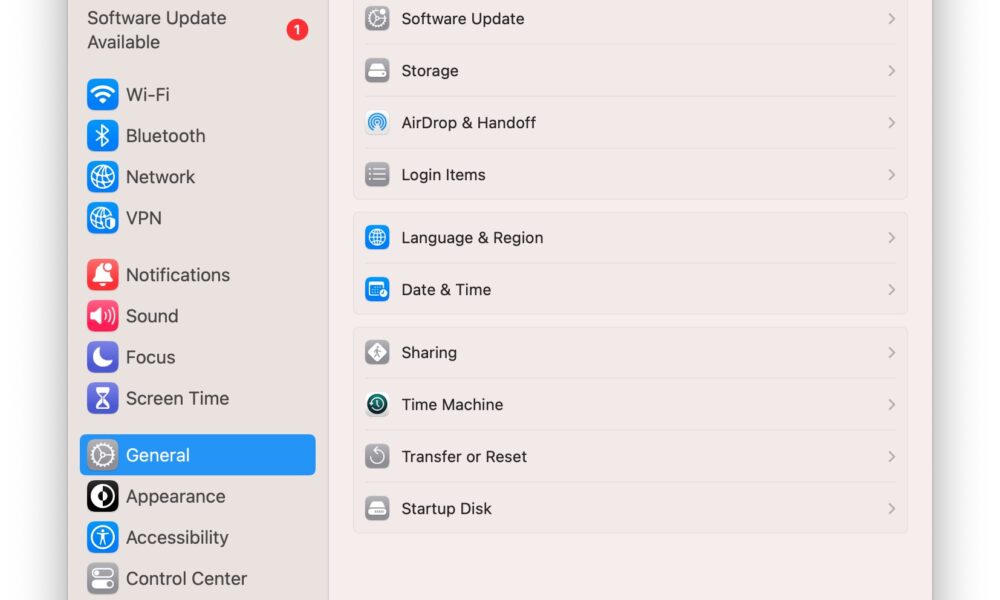
Task: Open the Software Update row label
Action: [462, 18]
